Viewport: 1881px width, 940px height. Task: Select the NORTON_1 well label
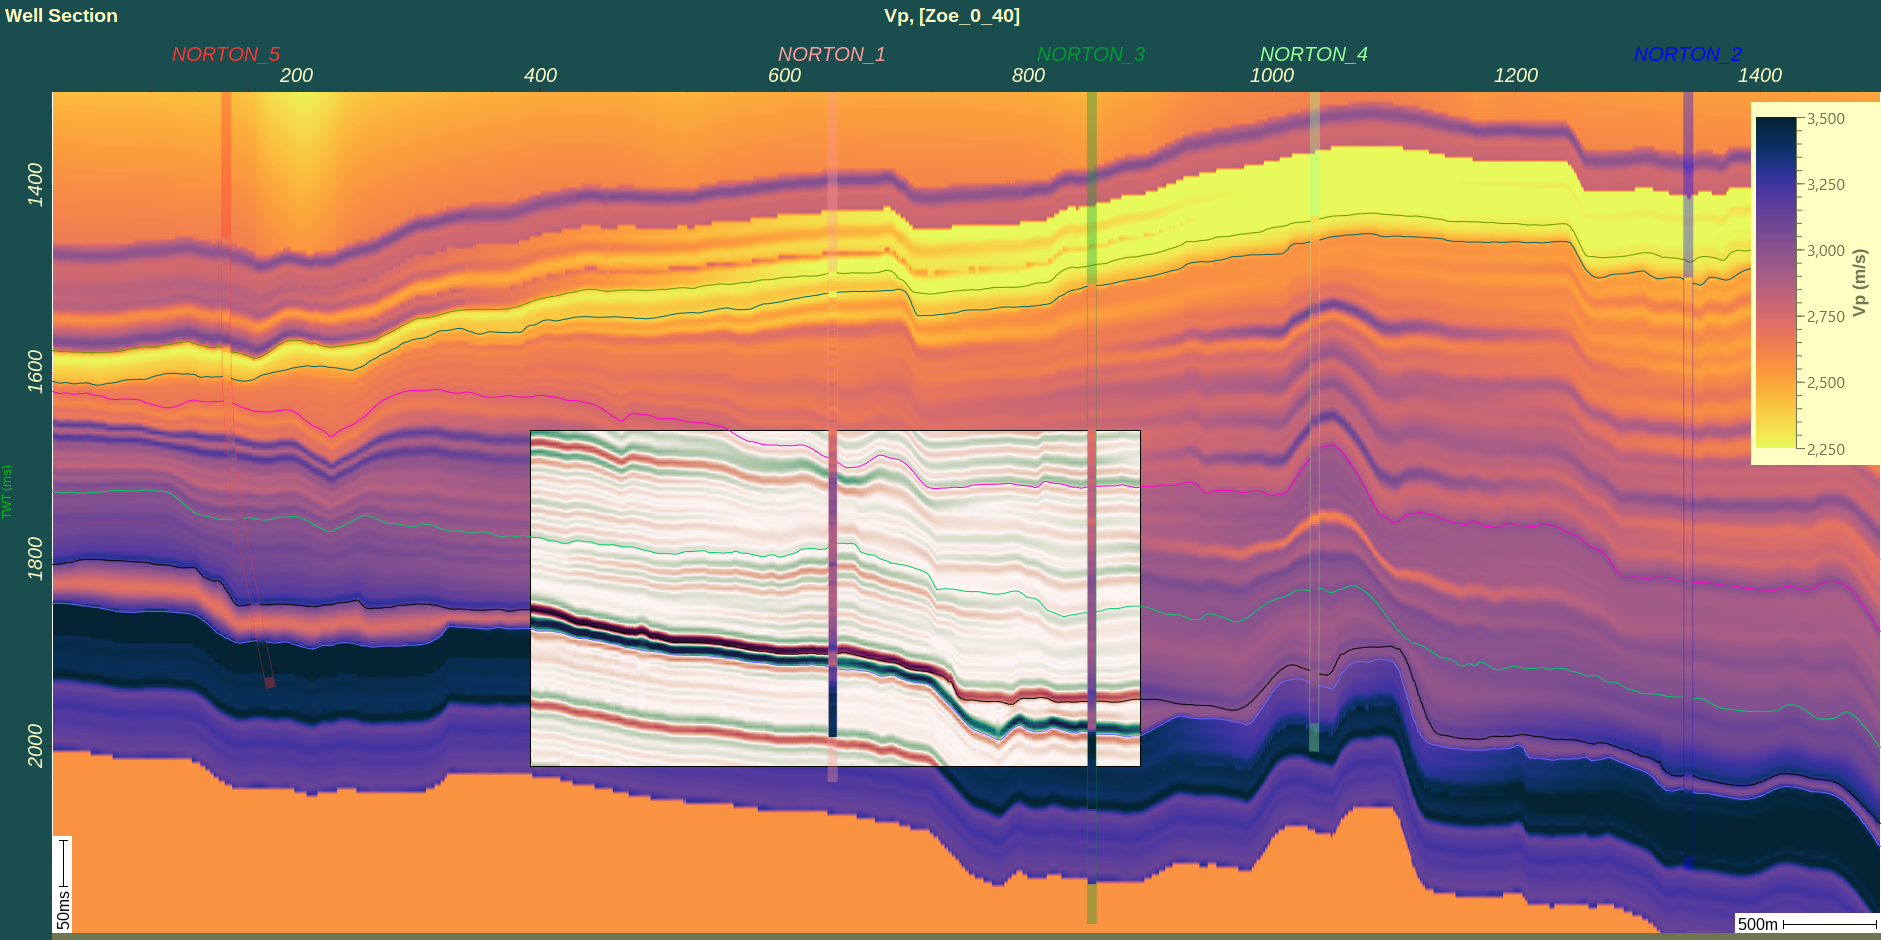[x=831, y=54]
